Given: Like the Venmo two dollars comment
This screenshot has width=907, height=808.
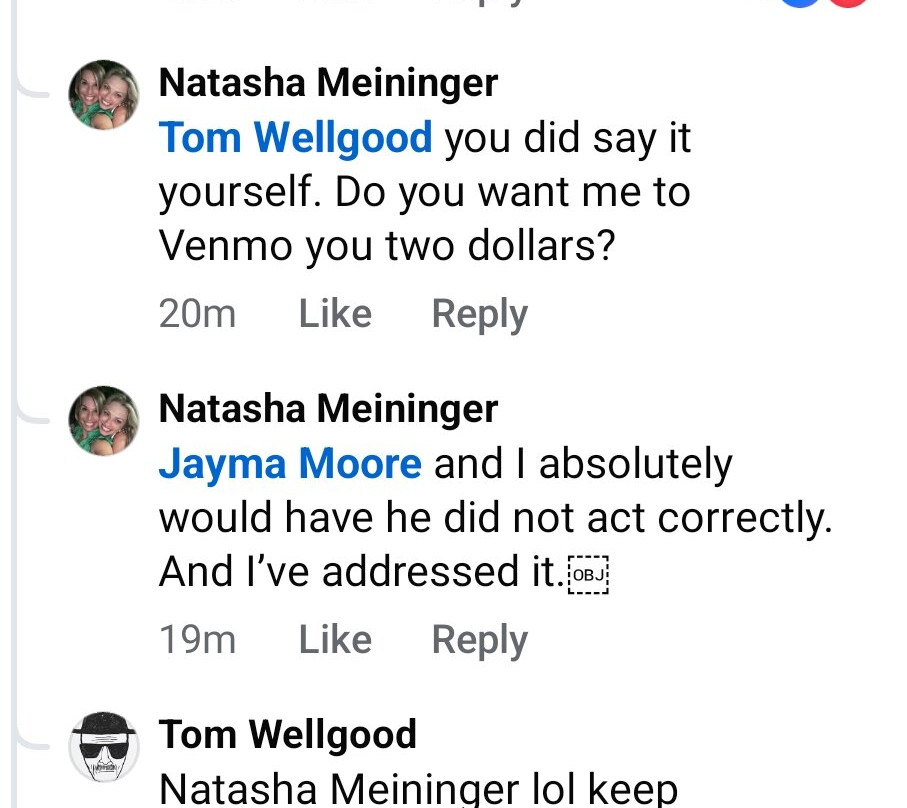Looking at the screenshot, I should coord(335,314).
